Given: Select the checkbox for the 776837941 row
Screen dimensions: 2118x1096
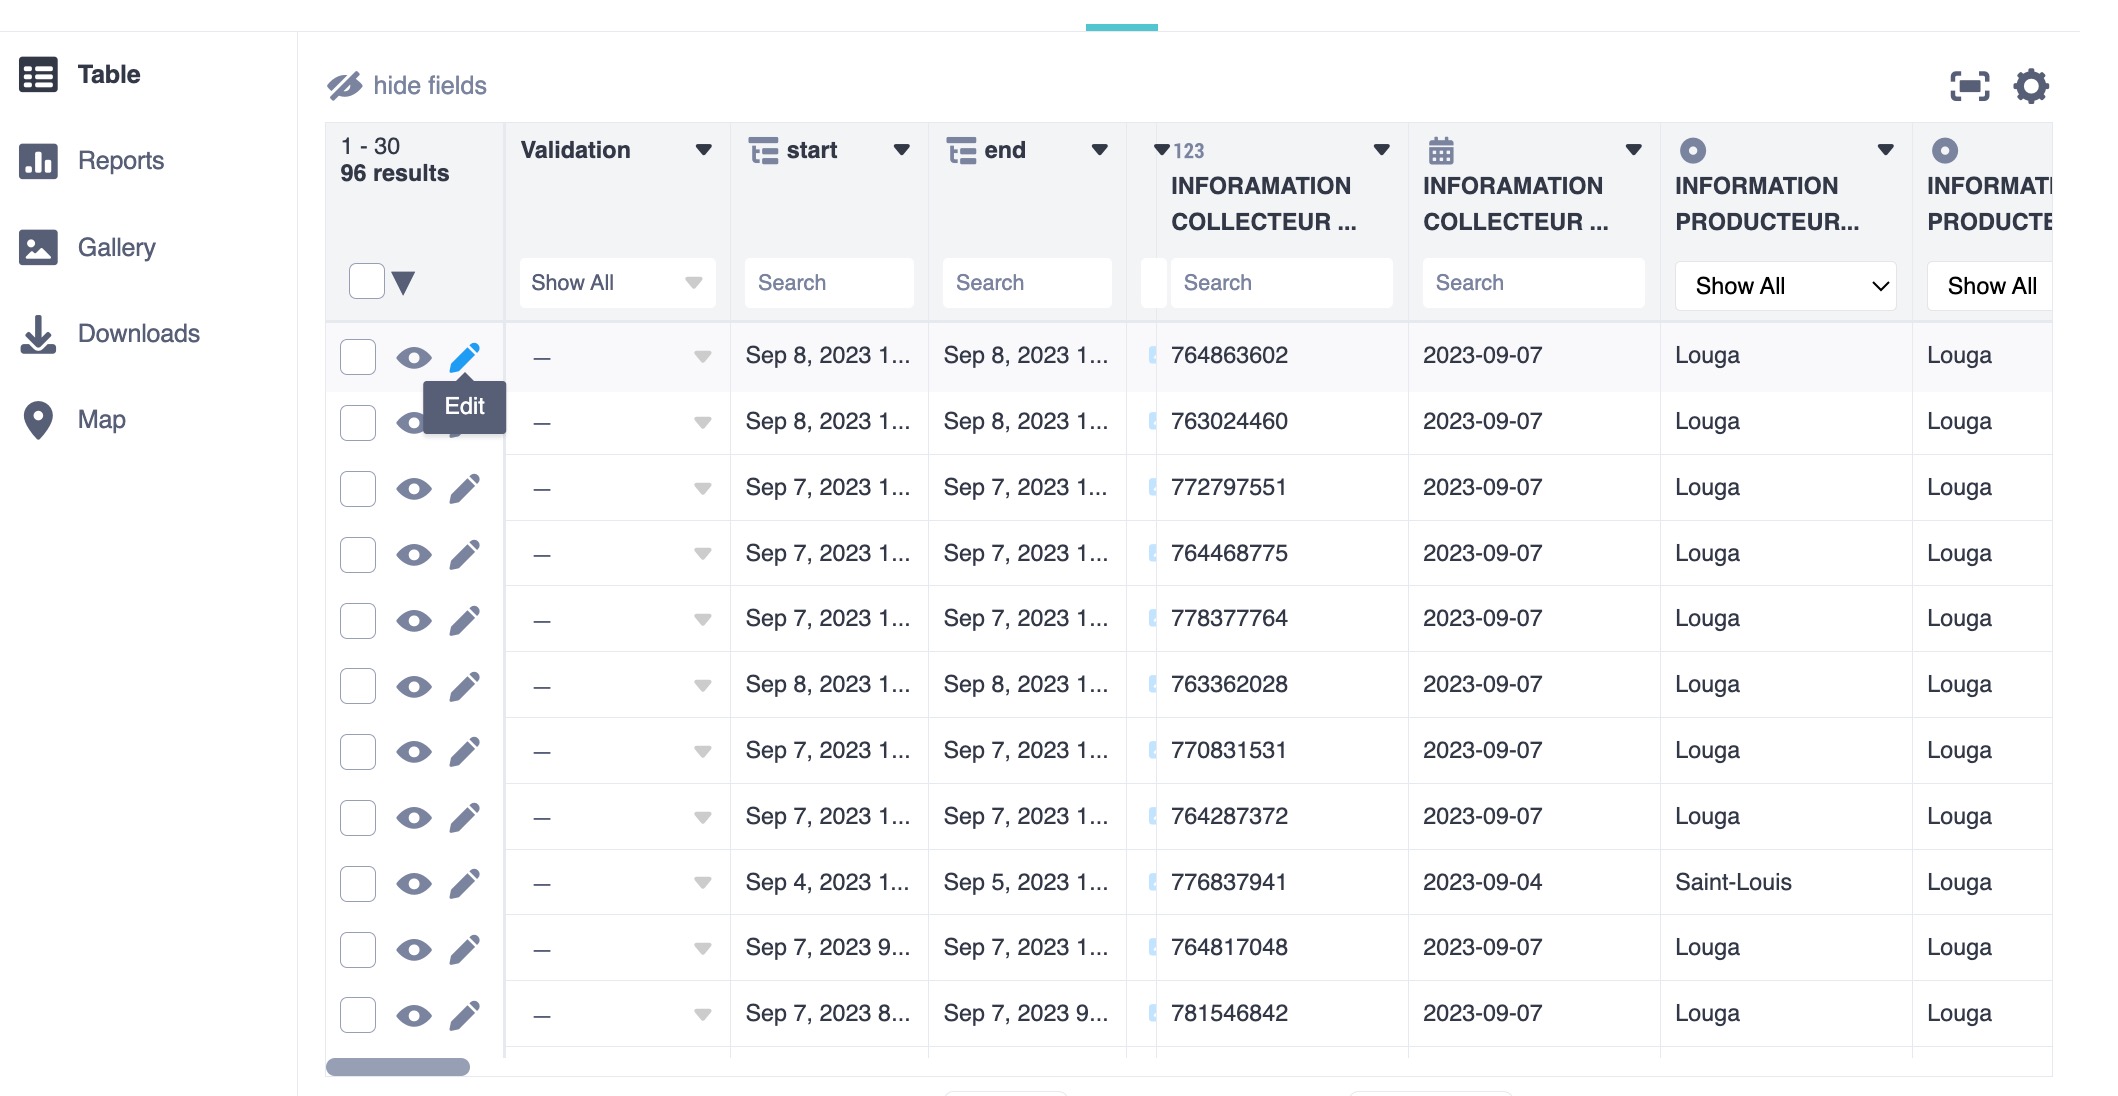Looking at the screenshot, I should pos(358,884).
